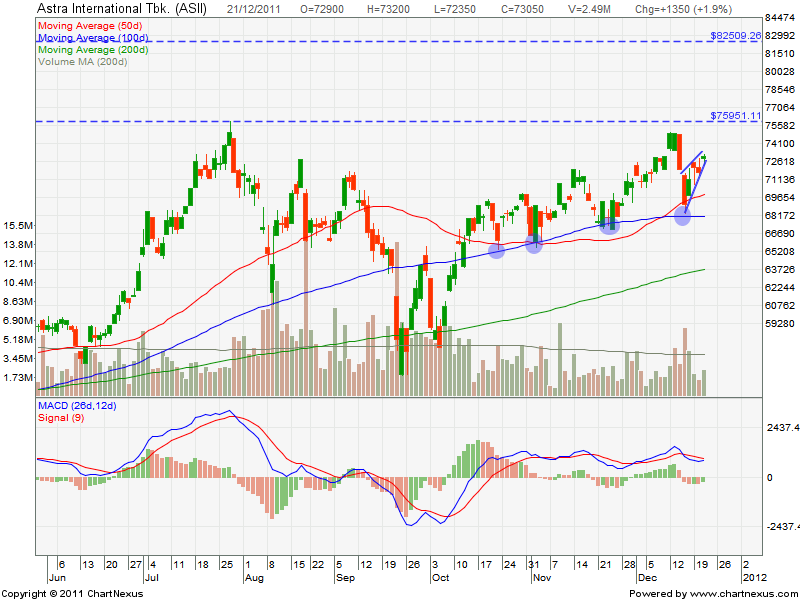Click the leftmost blue circle support marker
Screen dimensions: 800x600
(497, 250)
